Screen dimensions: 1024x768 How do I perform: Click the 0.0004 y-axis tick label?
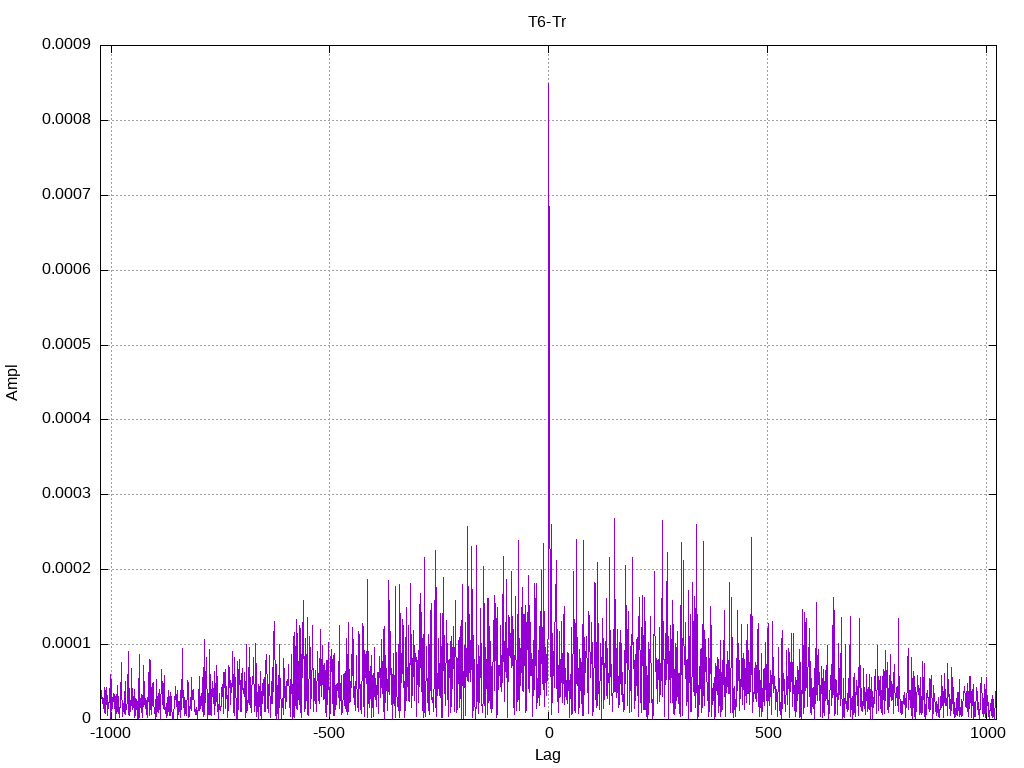(66, 419)
